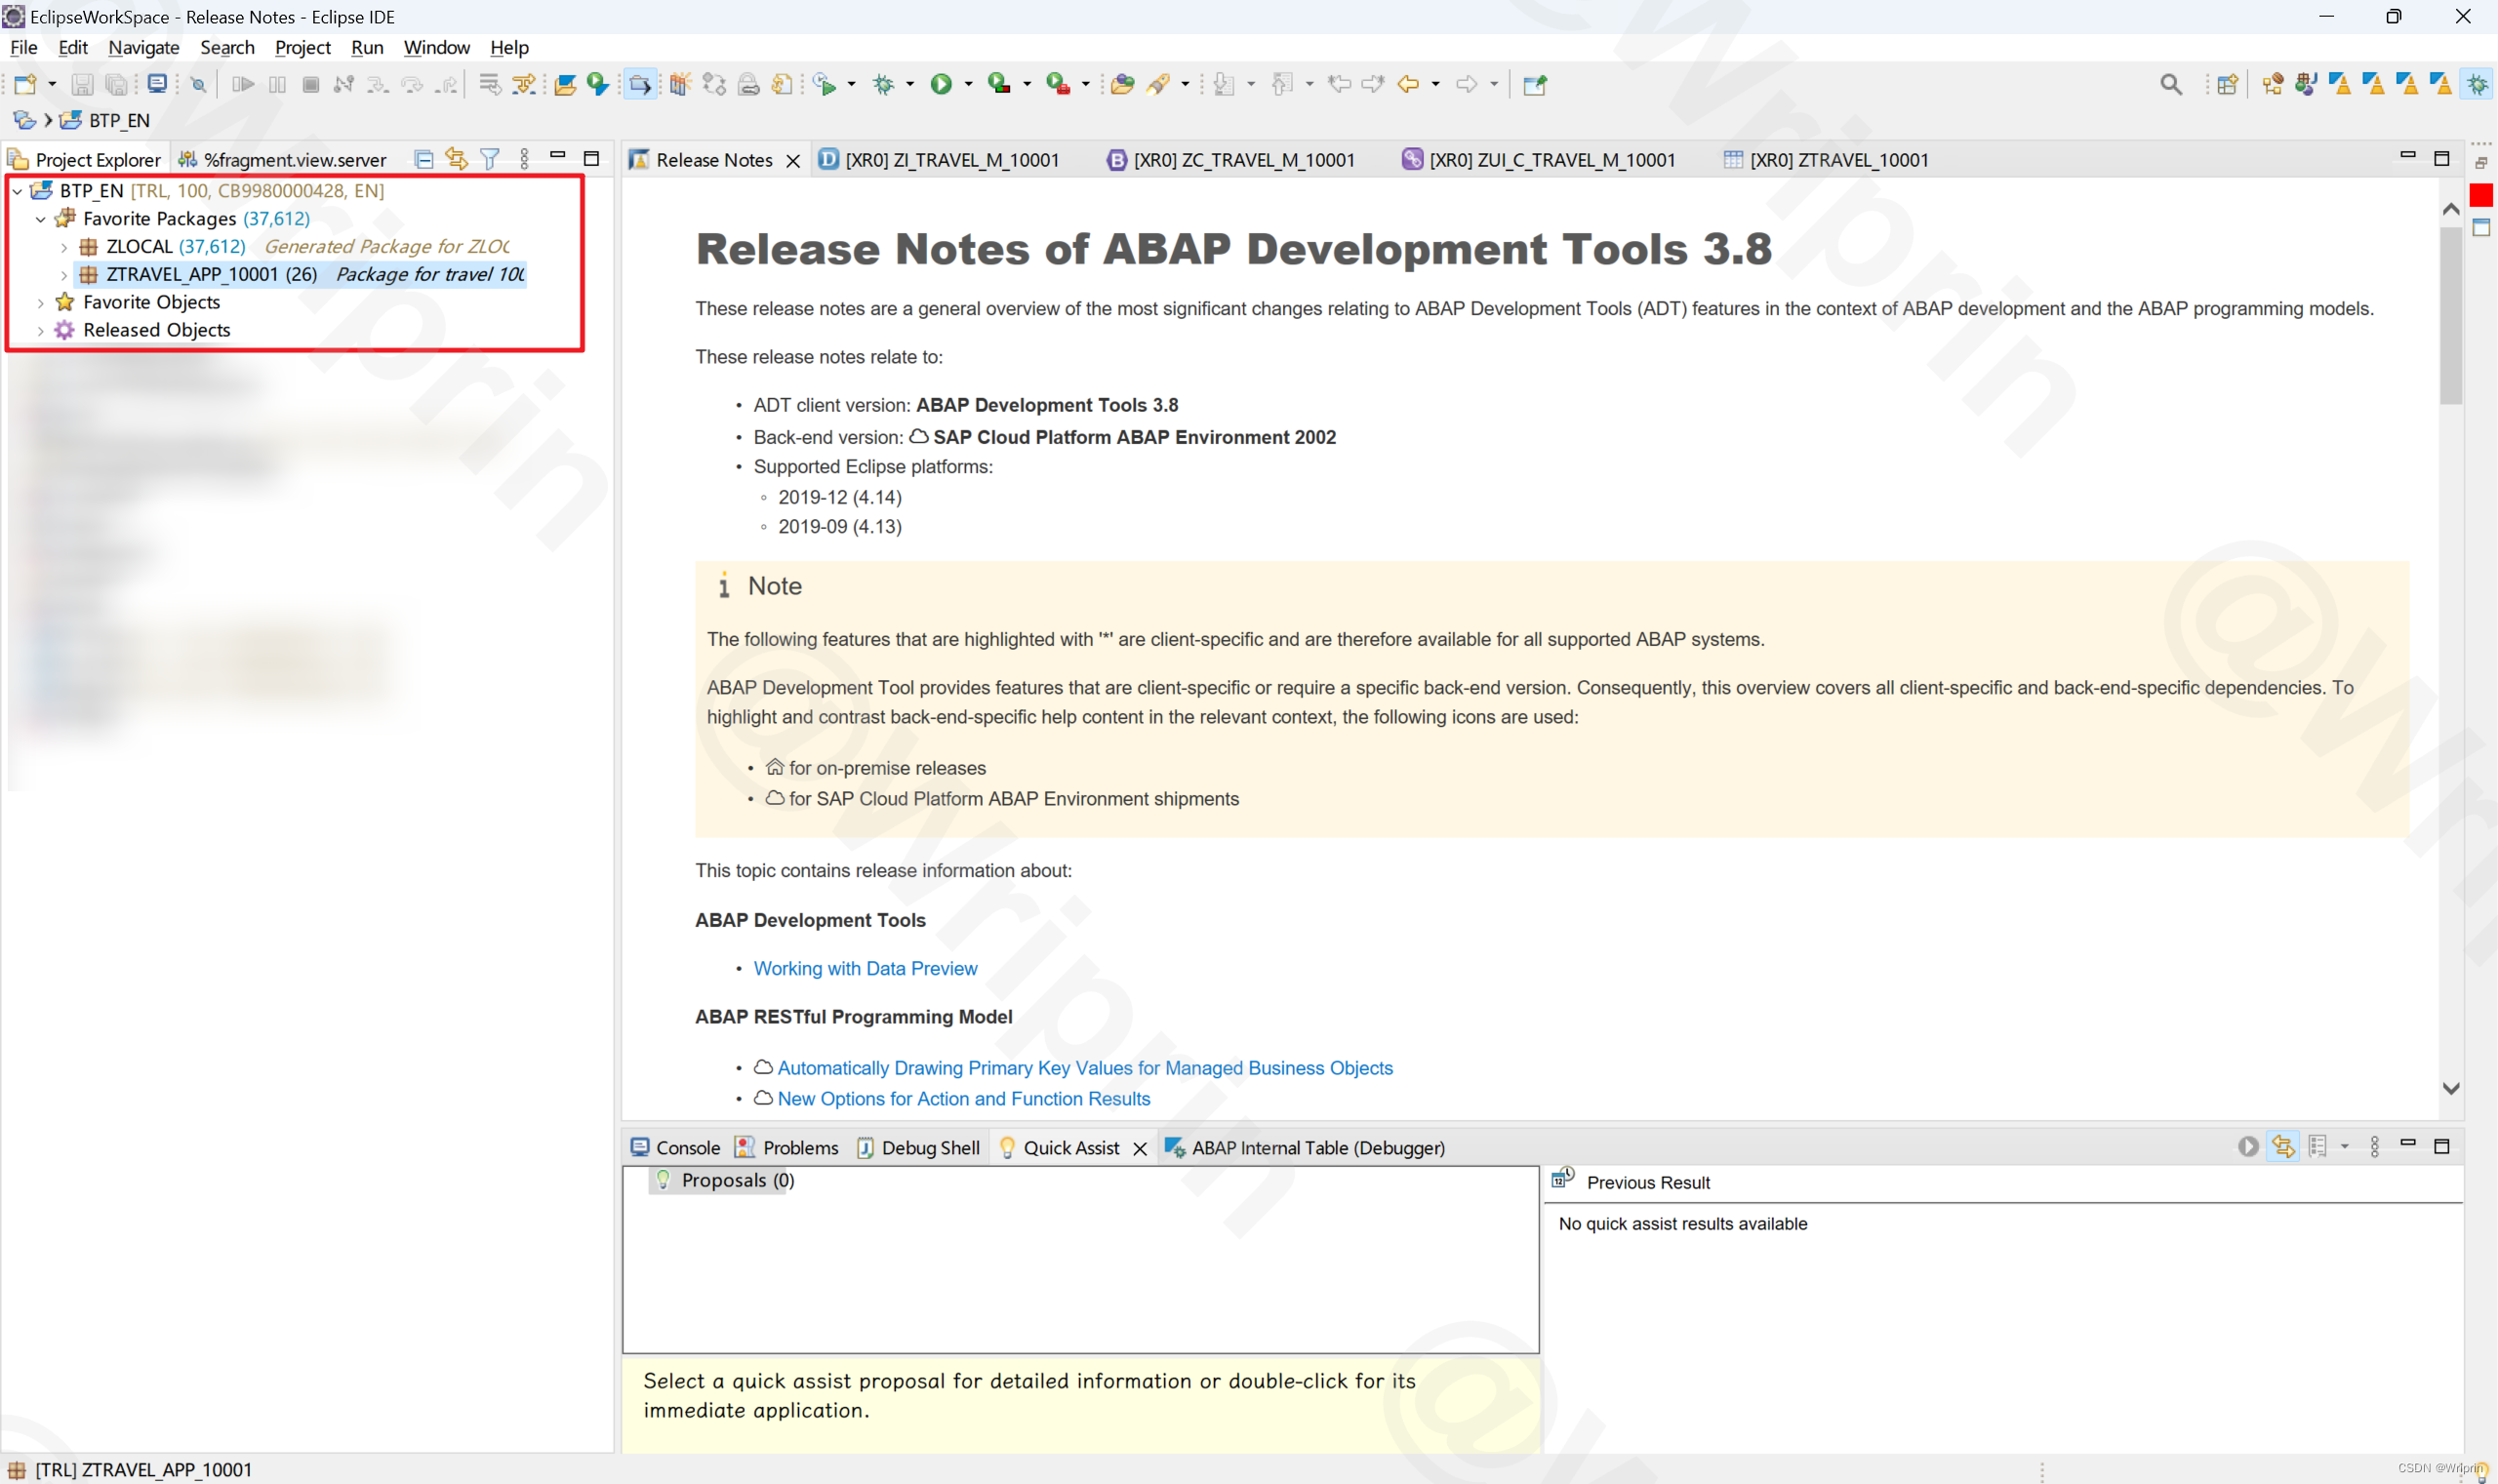The width and height of the screenshot is (2498, 1484).
Task: Switch to the Problems tab
Action: pos(786,1147)
